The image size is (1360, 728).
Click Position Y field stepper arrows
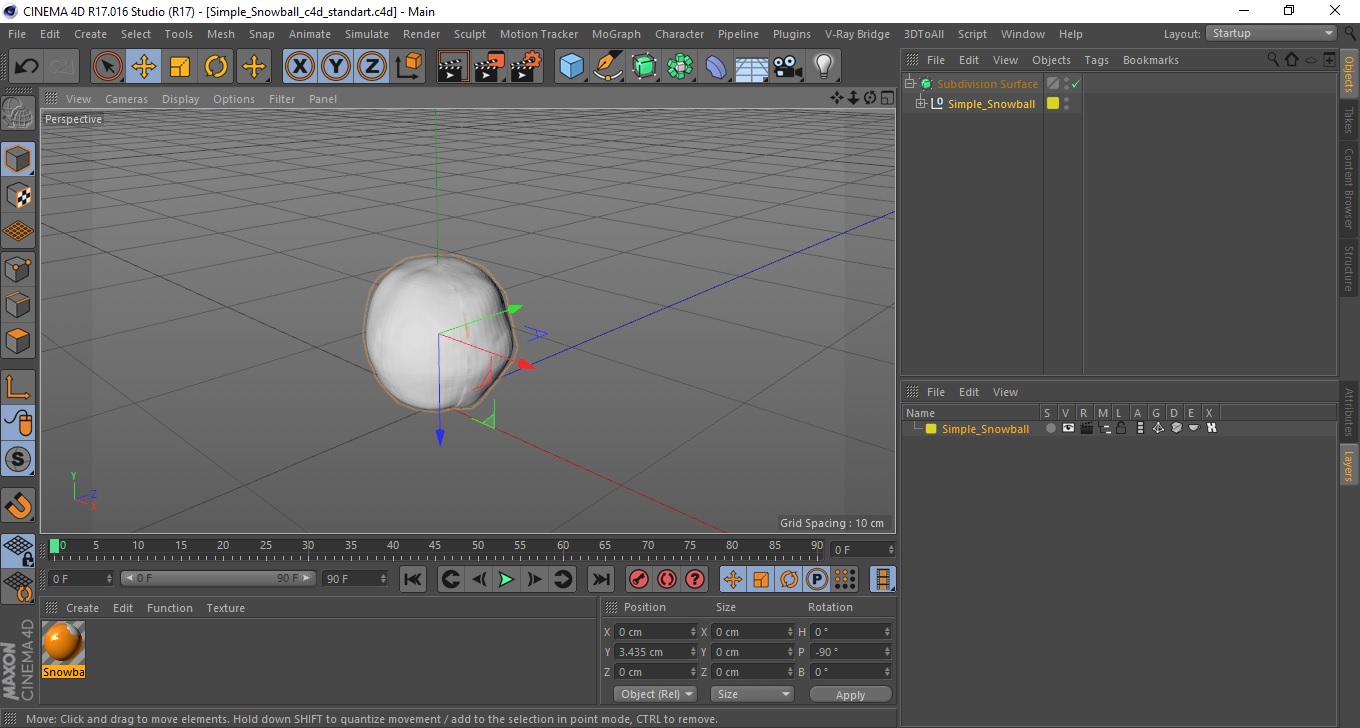coord(693,652)
